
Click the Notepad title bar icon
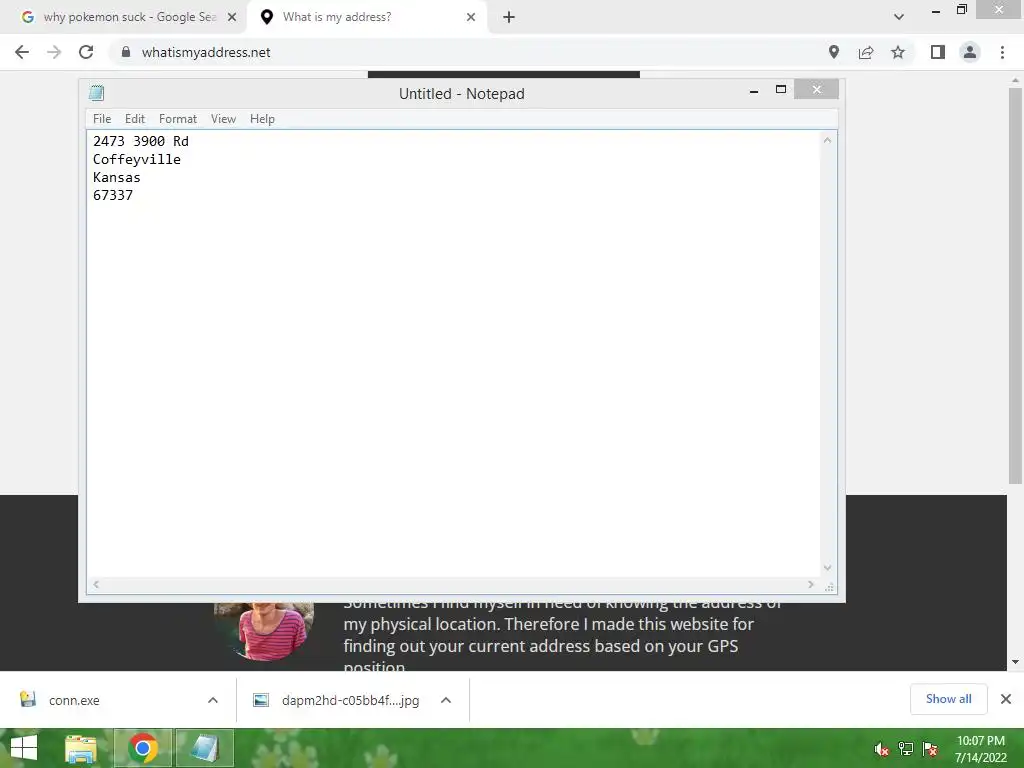97,93
